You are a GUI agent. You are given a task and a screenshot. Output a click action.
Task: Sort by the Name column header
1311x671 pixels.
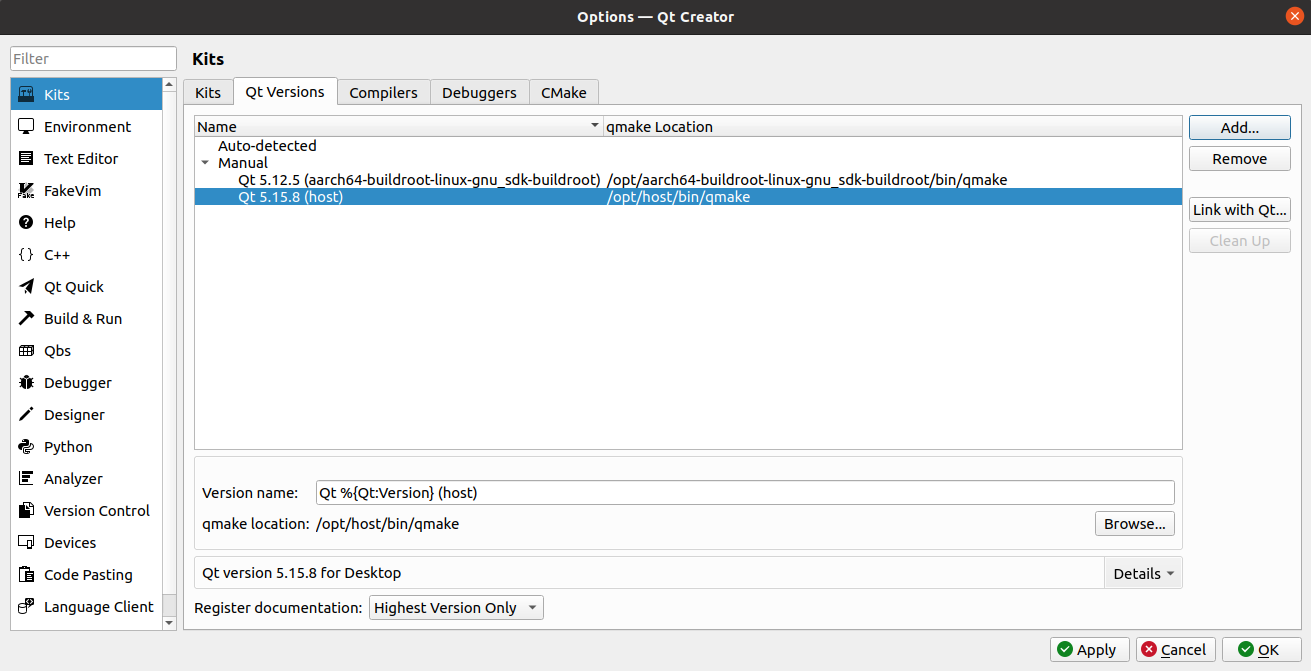click(x=399, y=127)
